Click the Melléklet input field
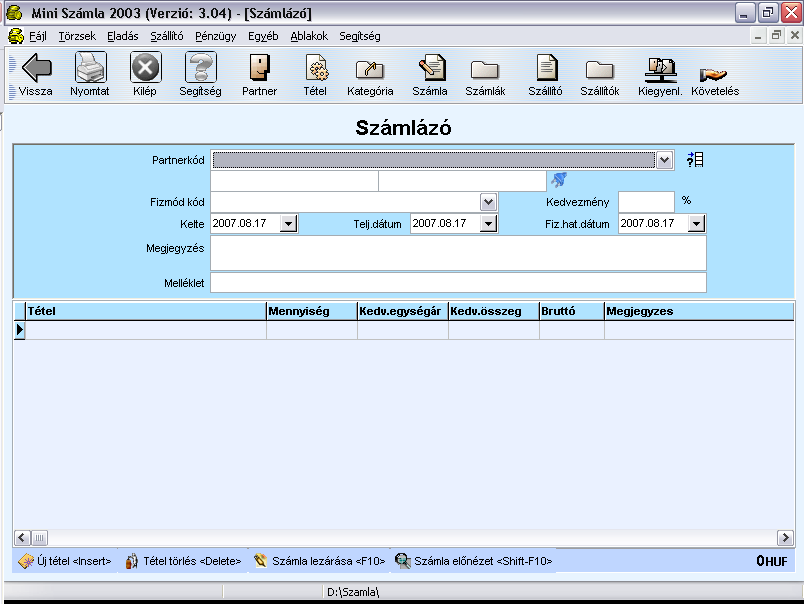This screenshot has width=804, height=604. tap(458, 283)
